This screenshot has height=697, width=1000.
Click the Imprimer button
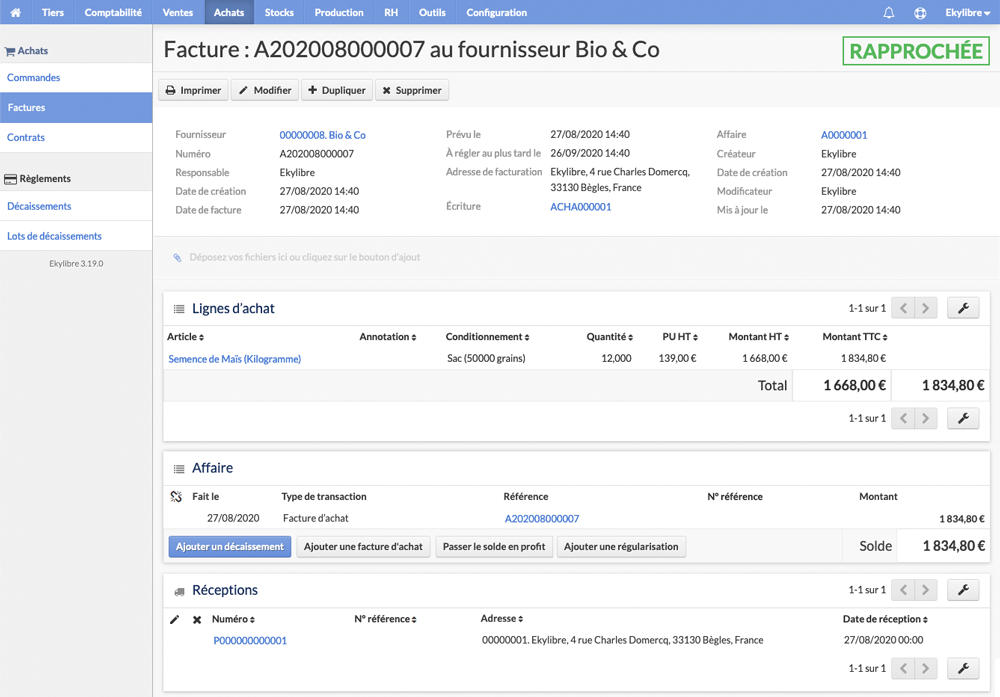tap(193, 90)
